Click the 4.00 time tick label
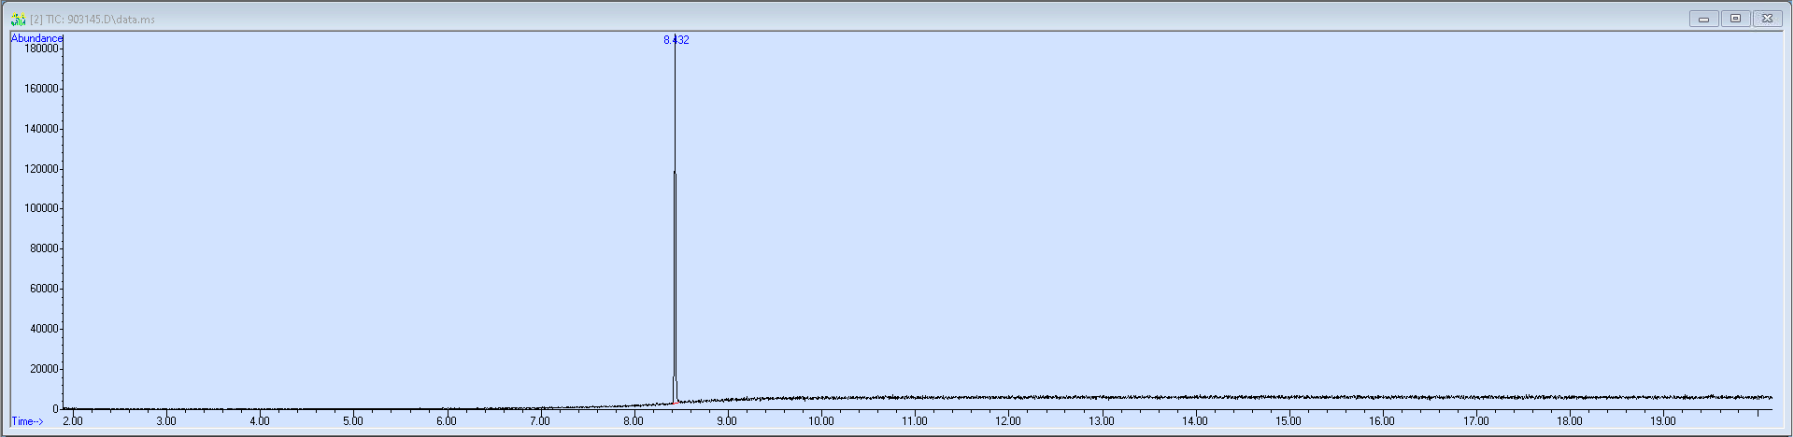 pyautogui.click(x=259, y=421)
